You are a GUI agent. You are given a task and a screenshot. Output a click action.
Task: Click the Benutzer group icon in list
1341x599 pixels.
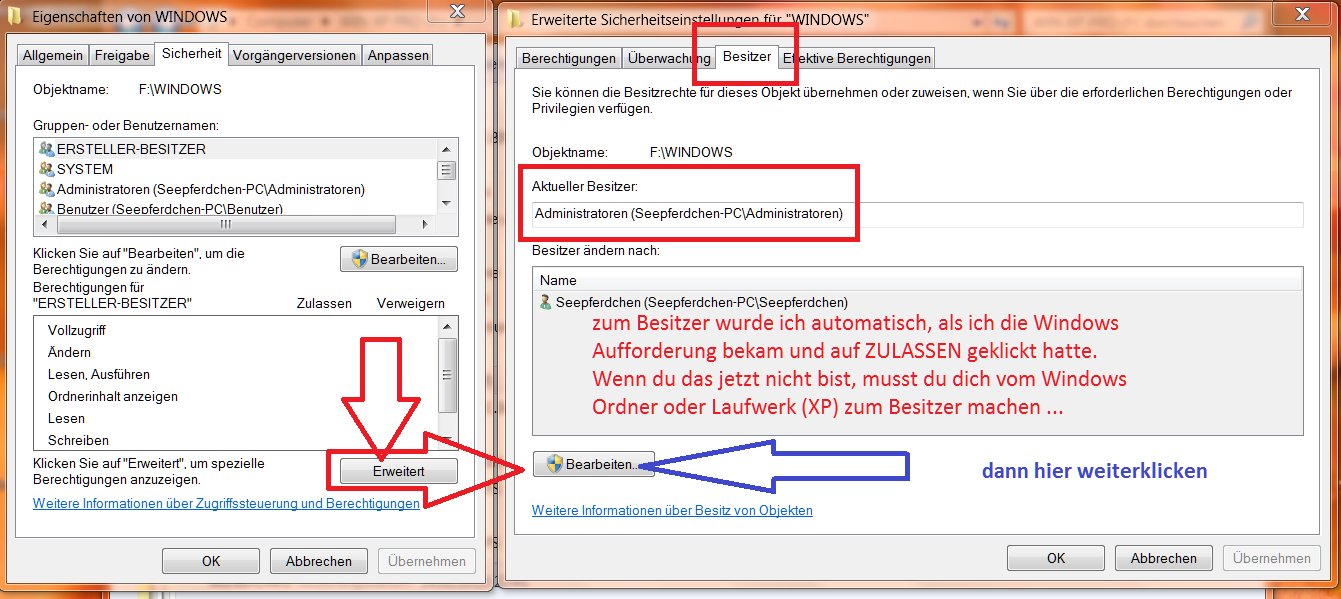(x=46, y=208)
